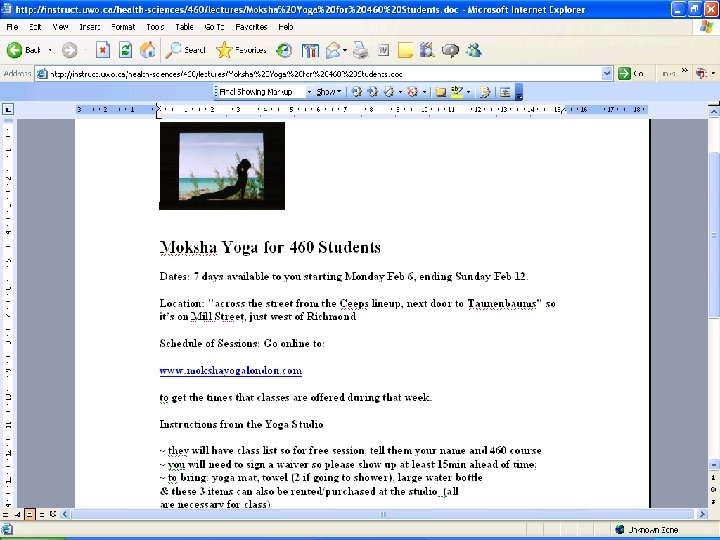The image size is (720, 540).
Task: Open the Research icon in the toolbar
Action: point(427,50)
